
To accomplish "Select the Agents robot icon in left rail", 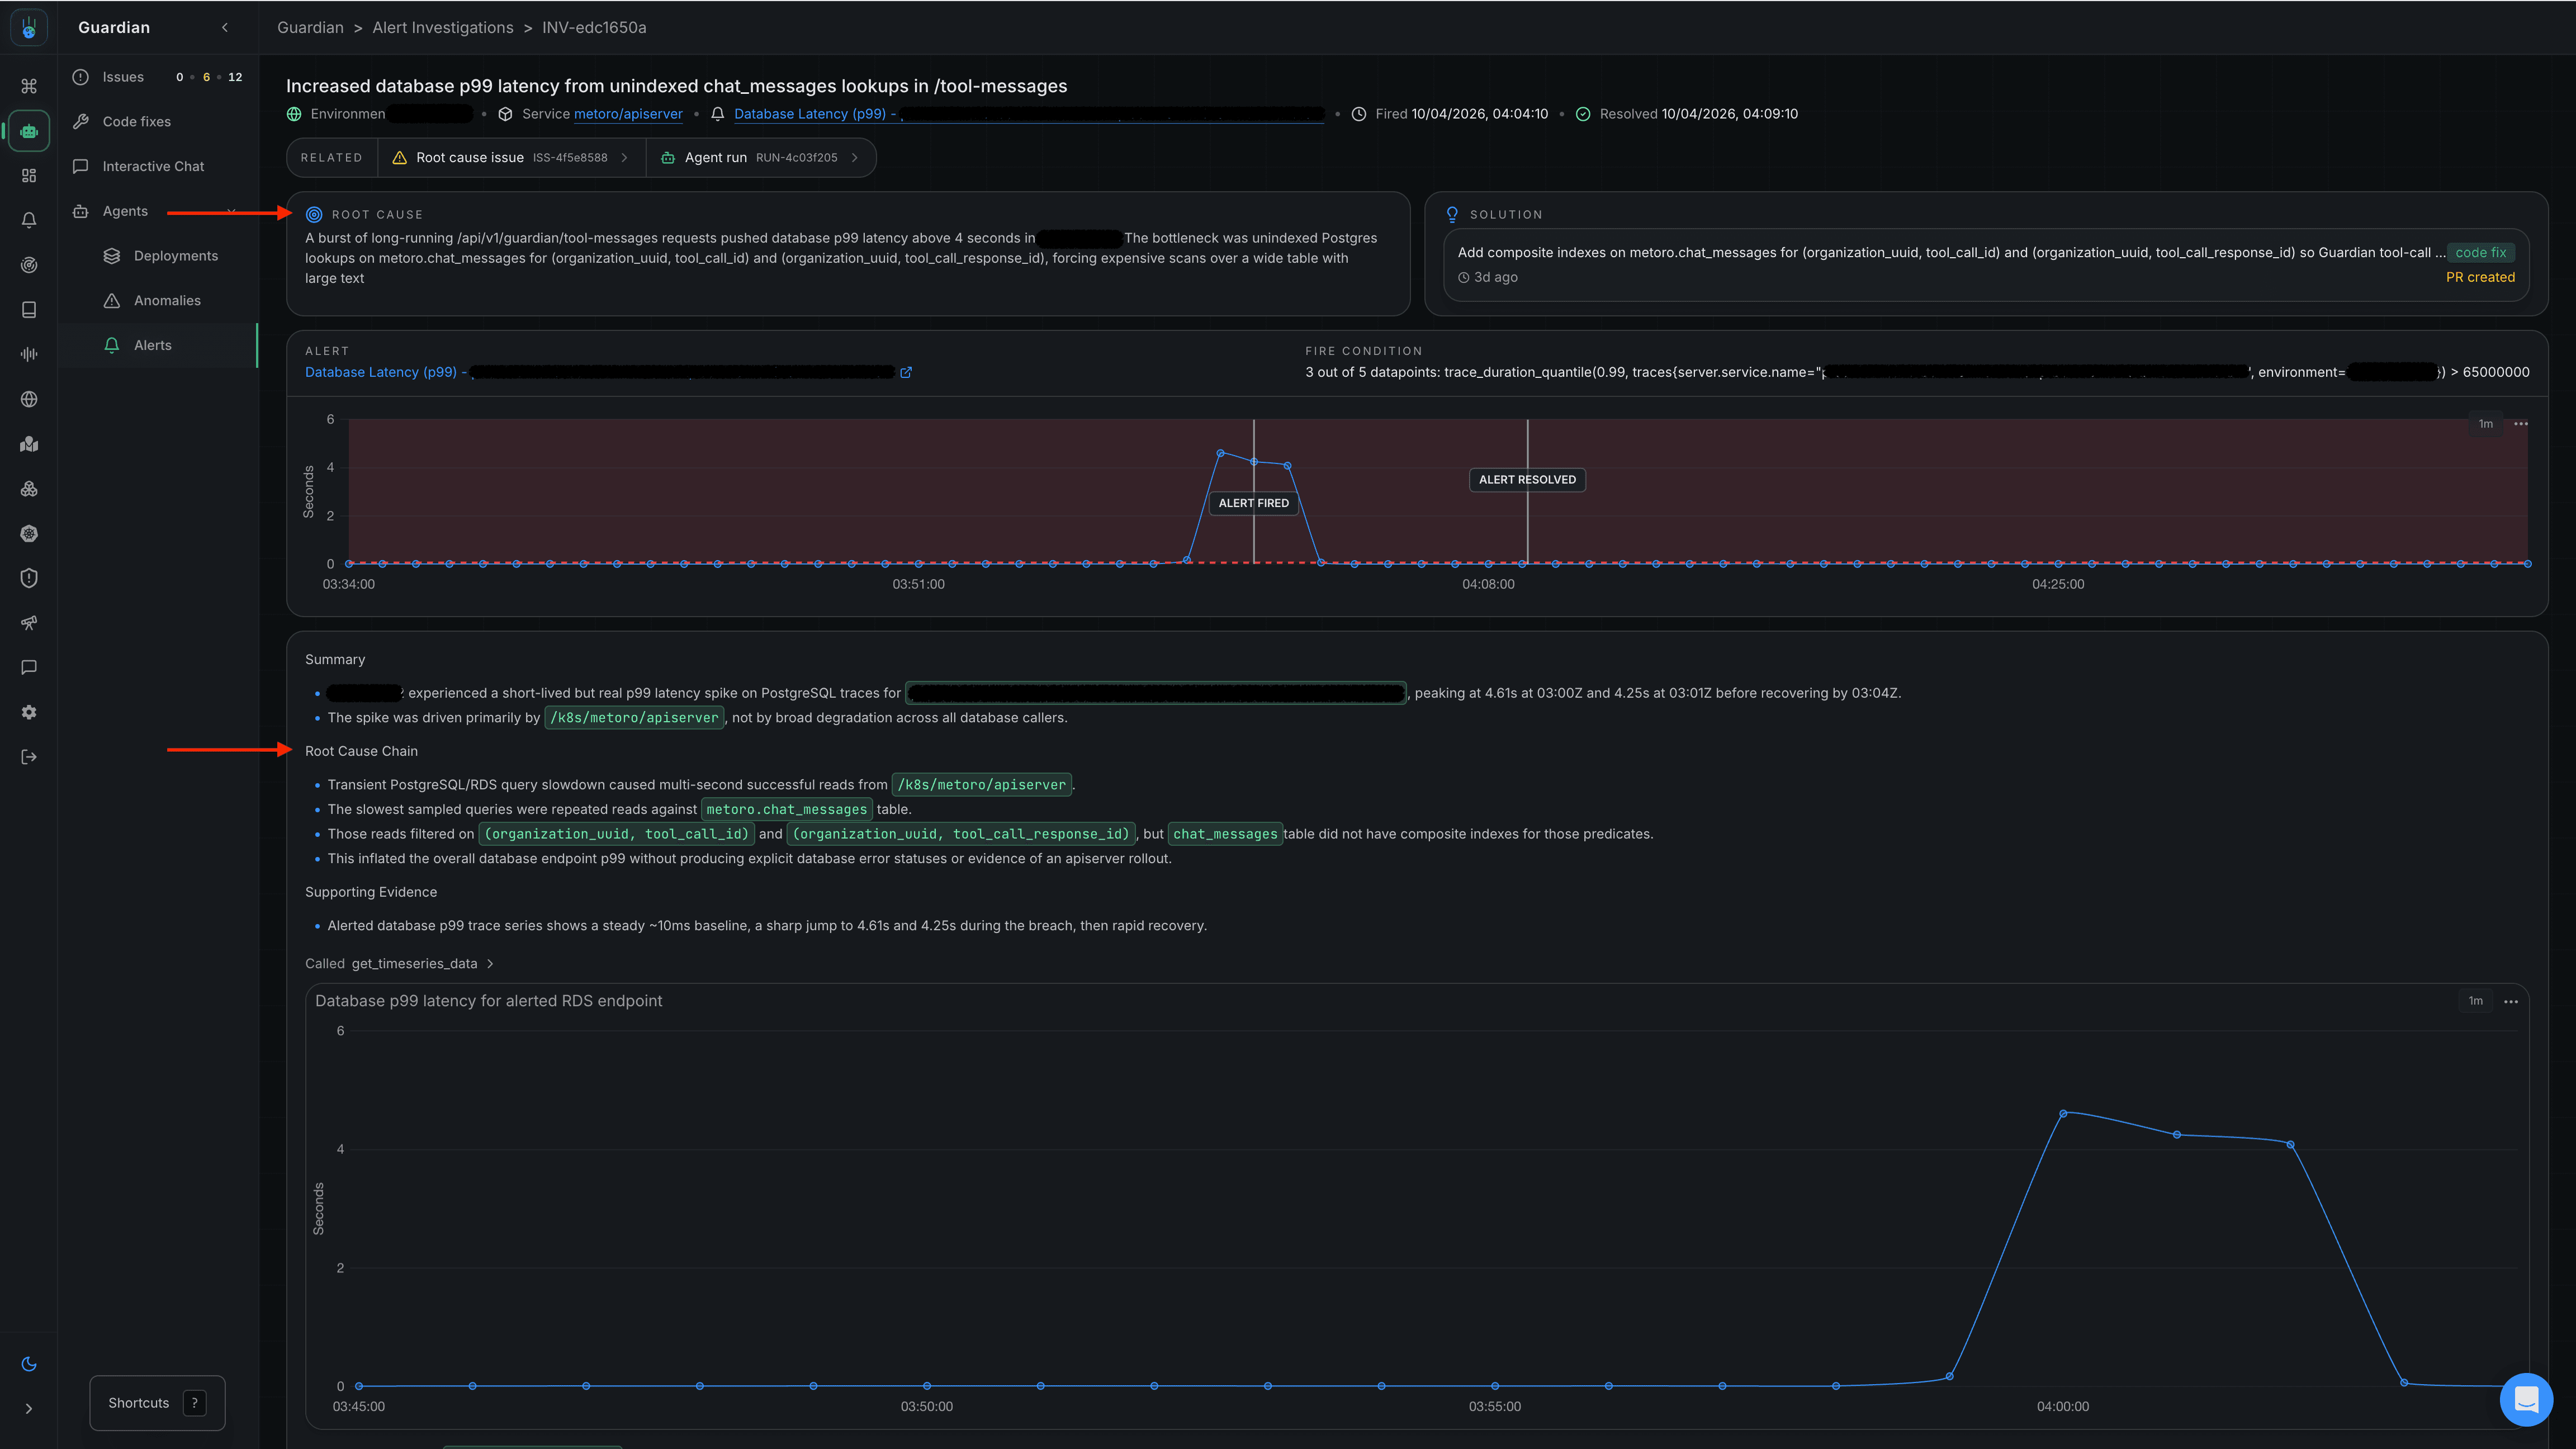I will (x=28, y=130).
